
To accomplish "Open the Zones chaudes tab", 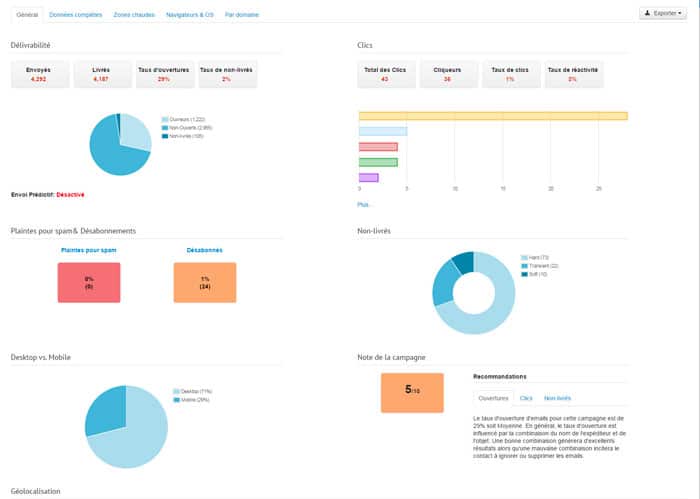I will [x=135, y=16].
